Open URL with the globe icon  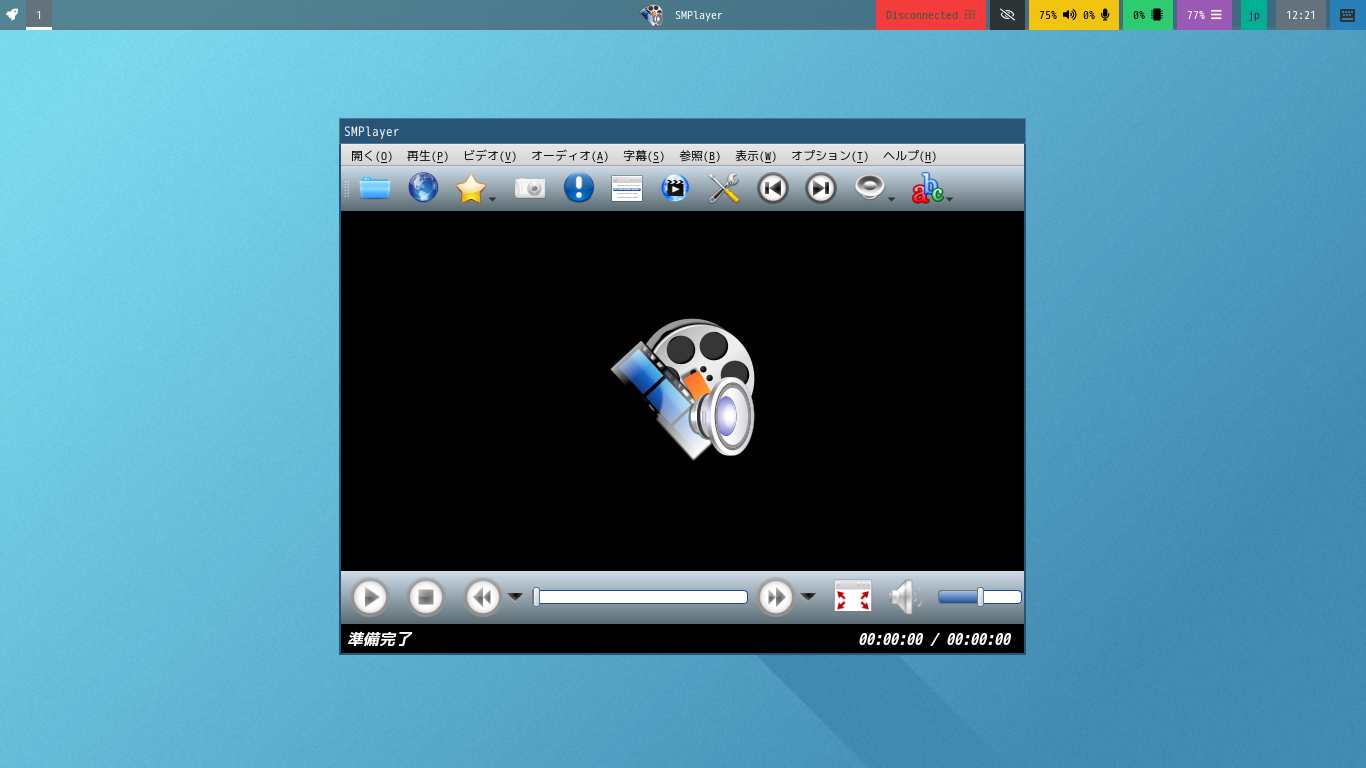pyautogui.click(x=423, y=188)
